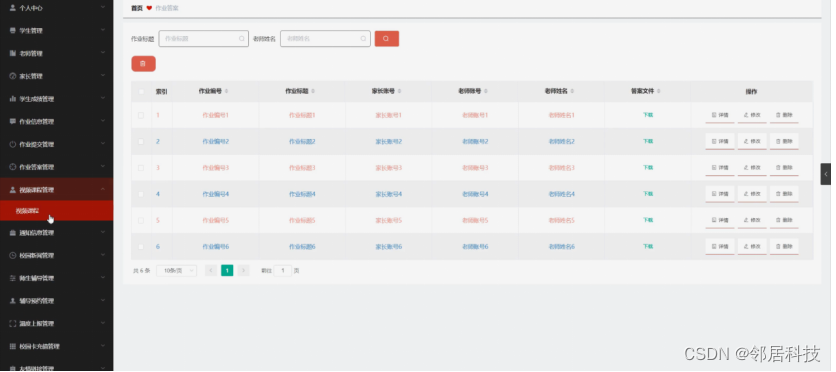
Task: Check the row 5 checkbox
Action: coord(141,220)
